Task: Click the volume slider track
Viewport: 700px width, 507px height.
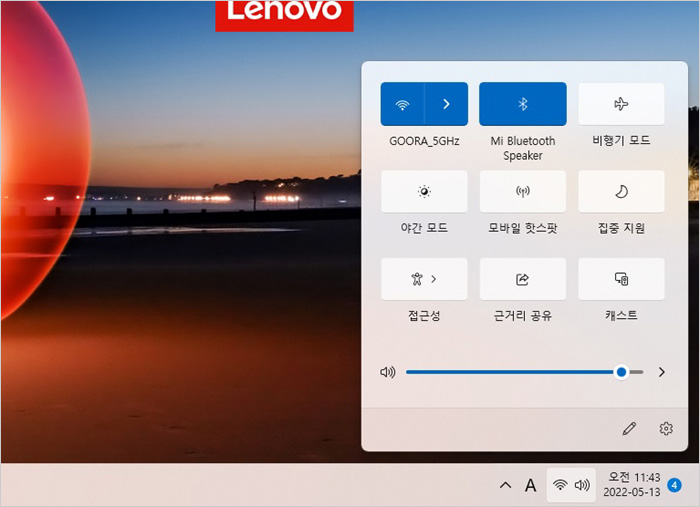Action: 510,372
